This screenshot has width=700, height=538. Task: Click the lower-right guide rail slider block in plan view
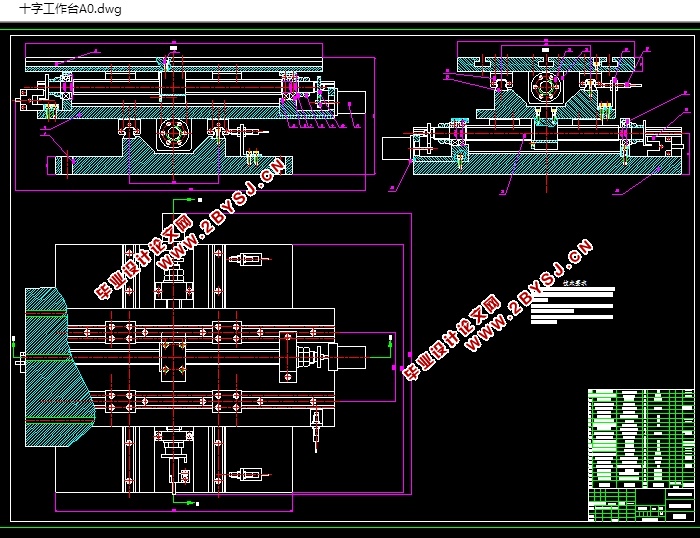tap(228, 402)
